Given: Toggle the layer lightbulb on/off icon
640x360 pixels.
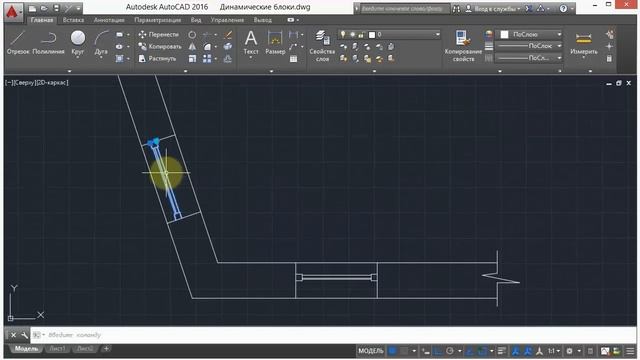Looking at the screenshot, I should (x=343, y=35).
